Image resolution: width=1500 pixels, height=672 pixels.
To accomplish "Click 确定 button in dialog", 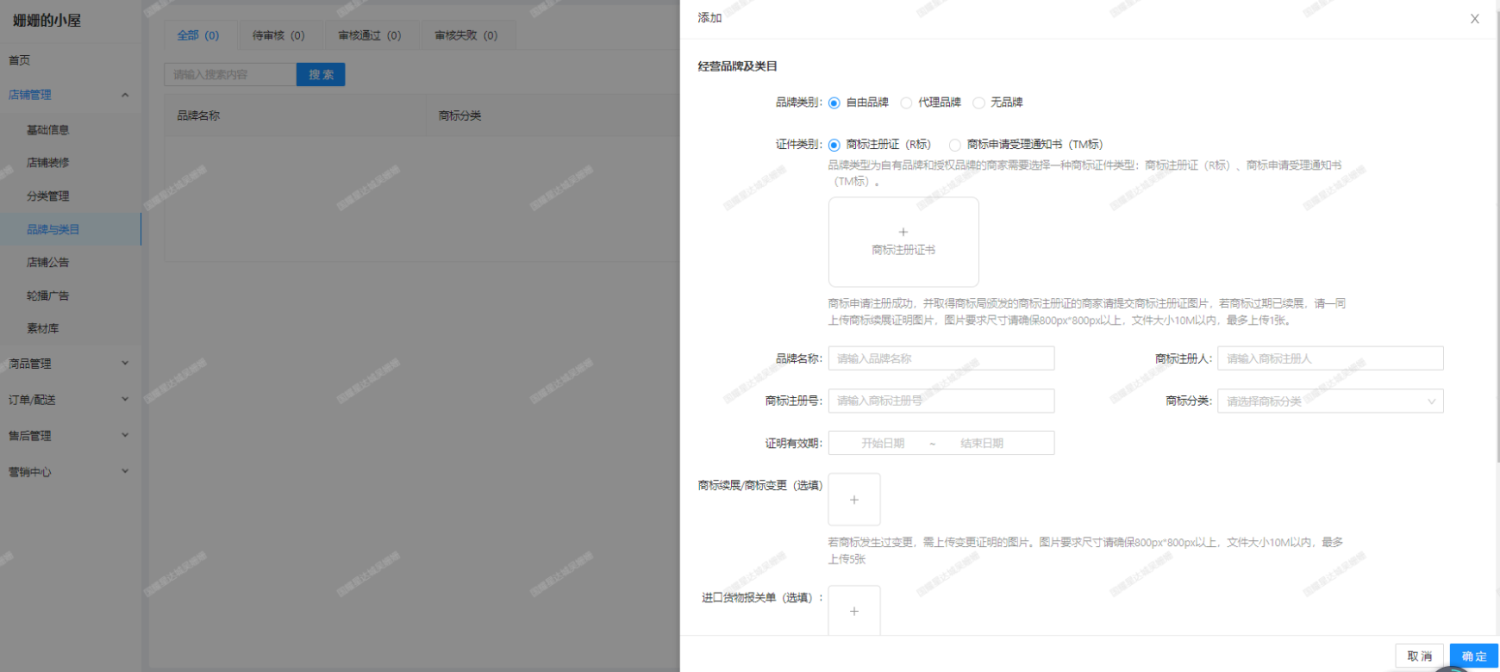I will (1475, 656).
